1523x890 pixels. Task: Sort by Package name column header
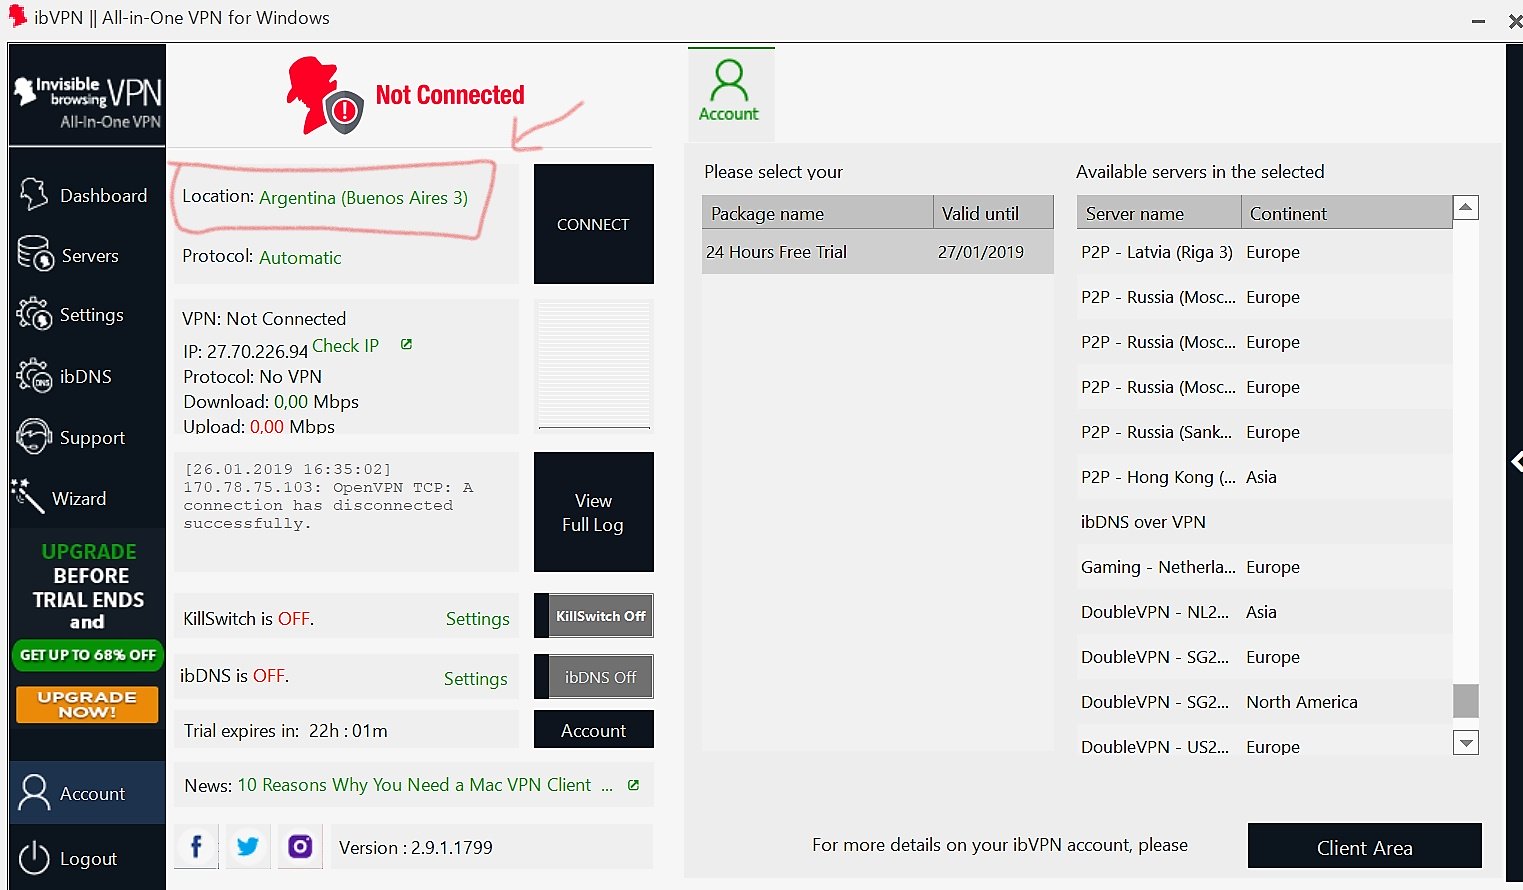pos(817,212)
